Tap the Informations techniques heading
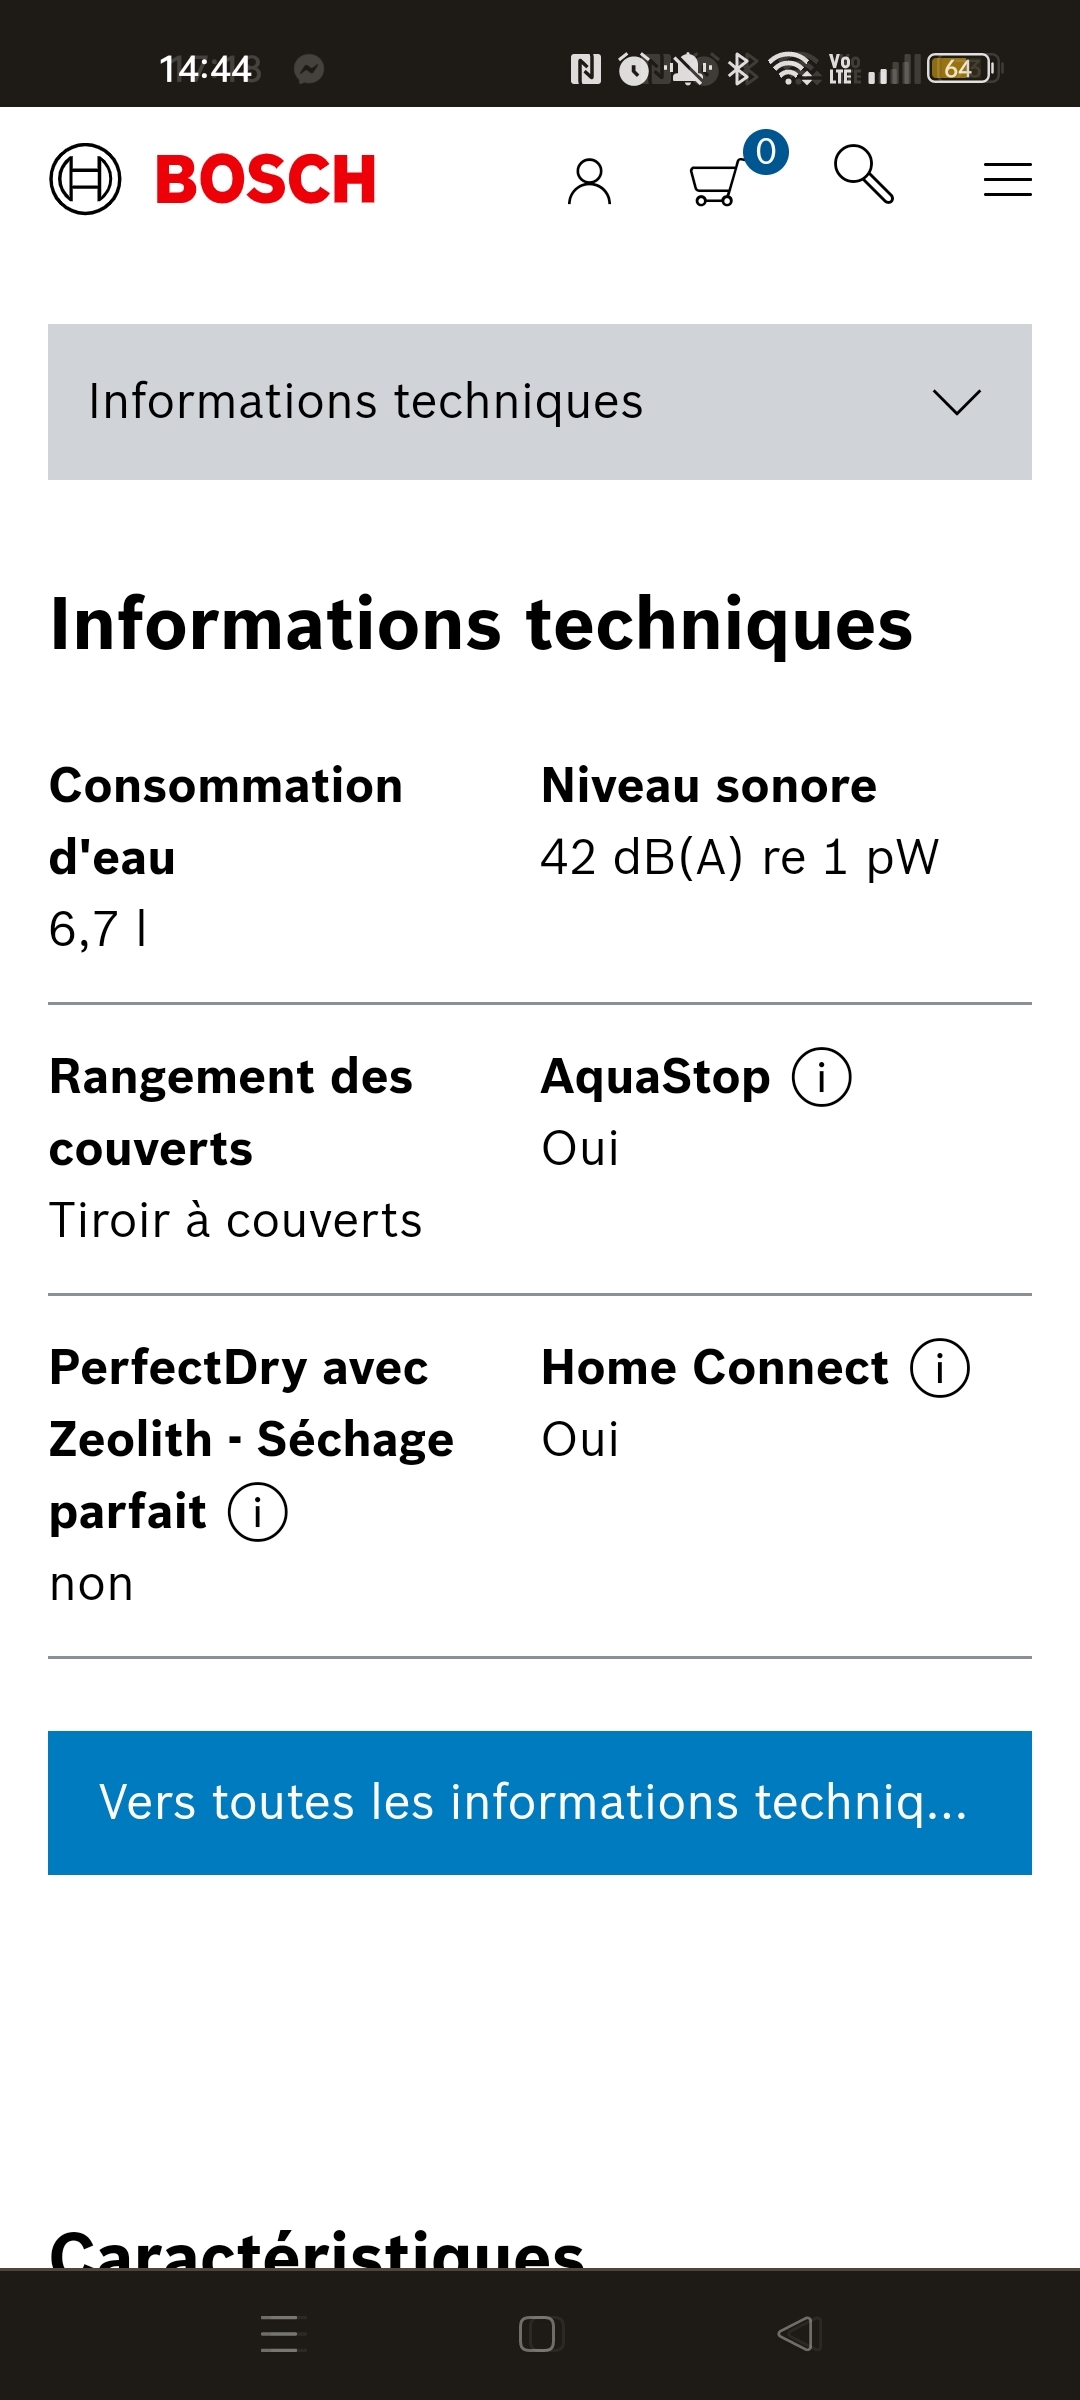Viewport: 1080px width, 2400px height. click(481, 624)
